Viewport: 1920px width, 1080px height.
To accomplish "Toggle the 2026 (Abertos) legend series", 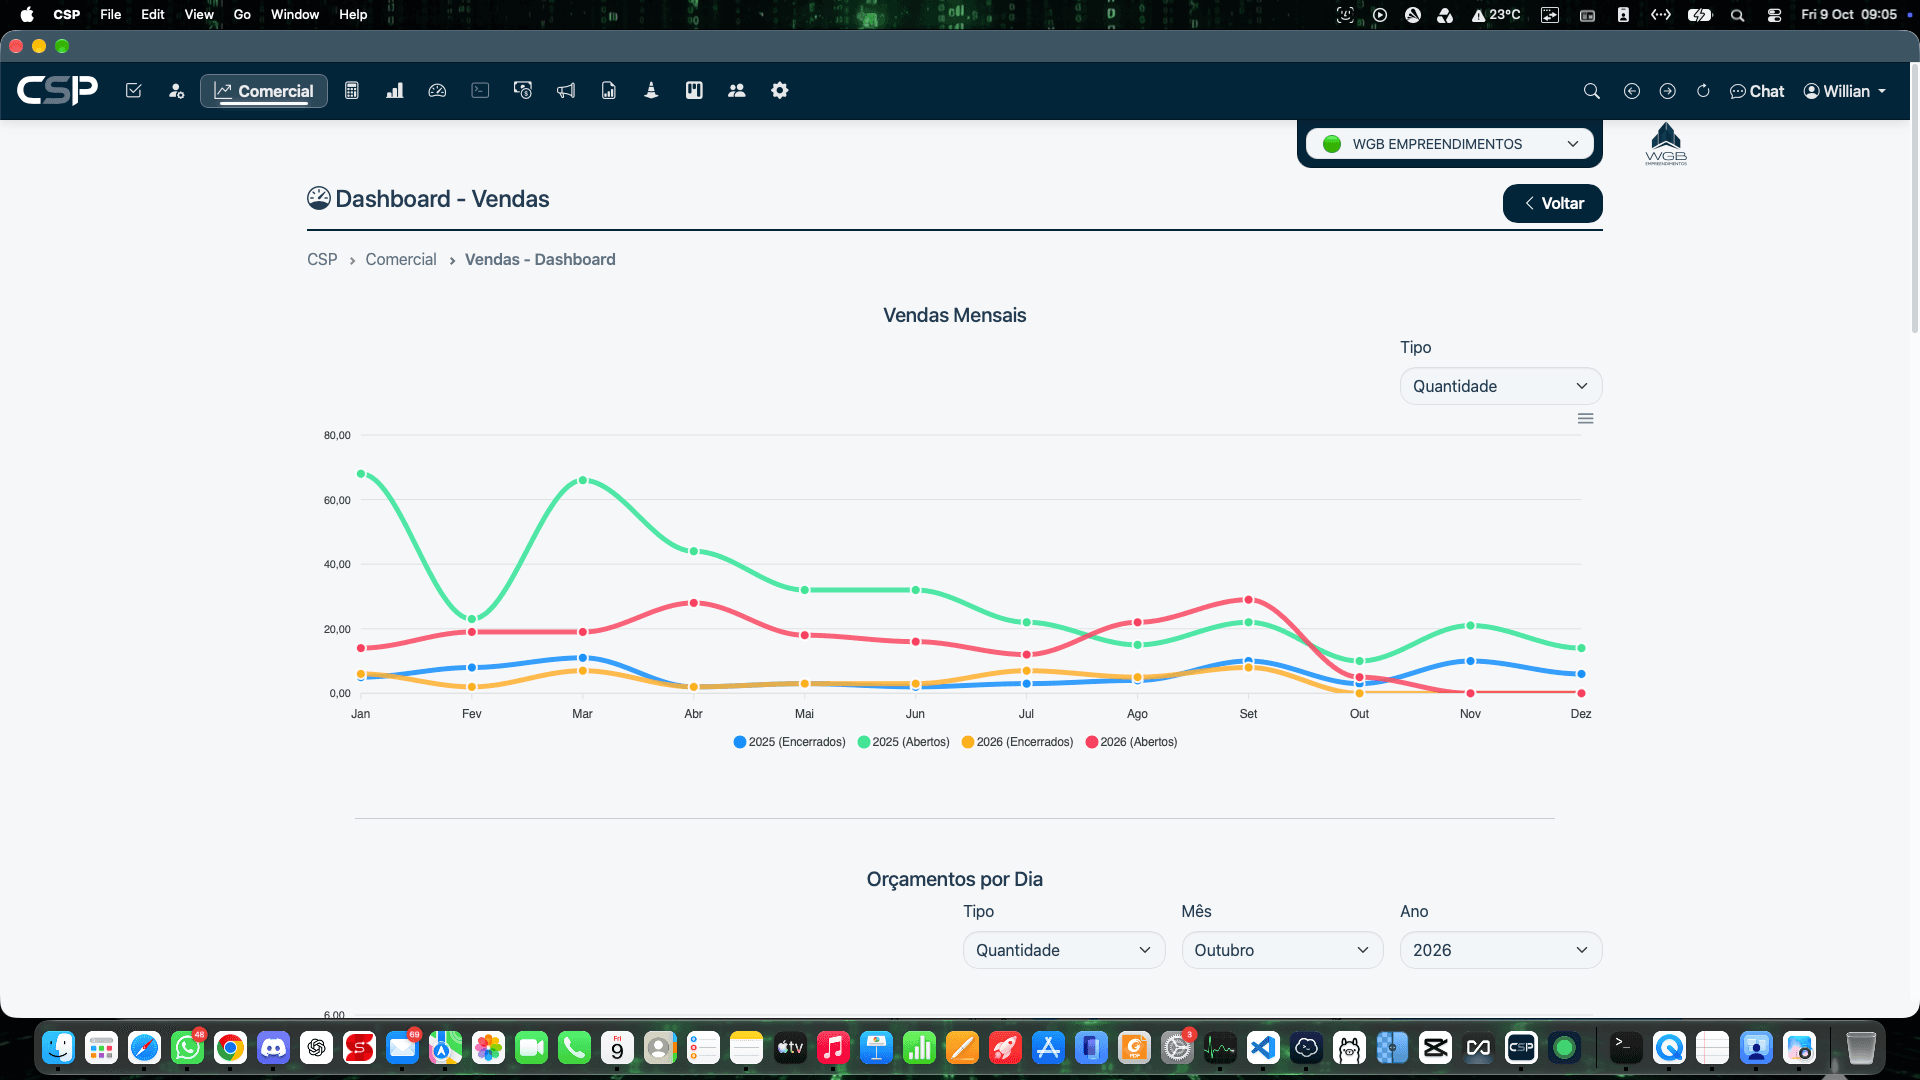I will point(1132,742).
